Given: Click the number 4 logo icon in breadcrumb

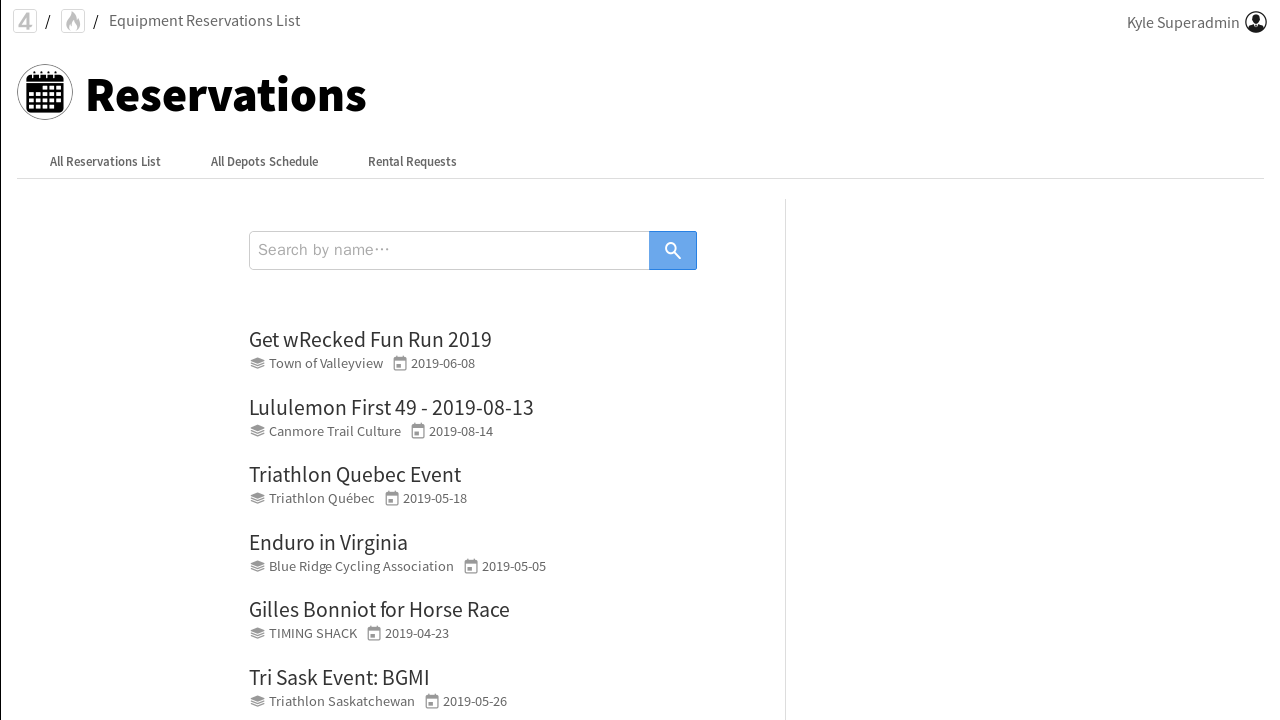Looking at the screenshot, I should coord(25,21).
